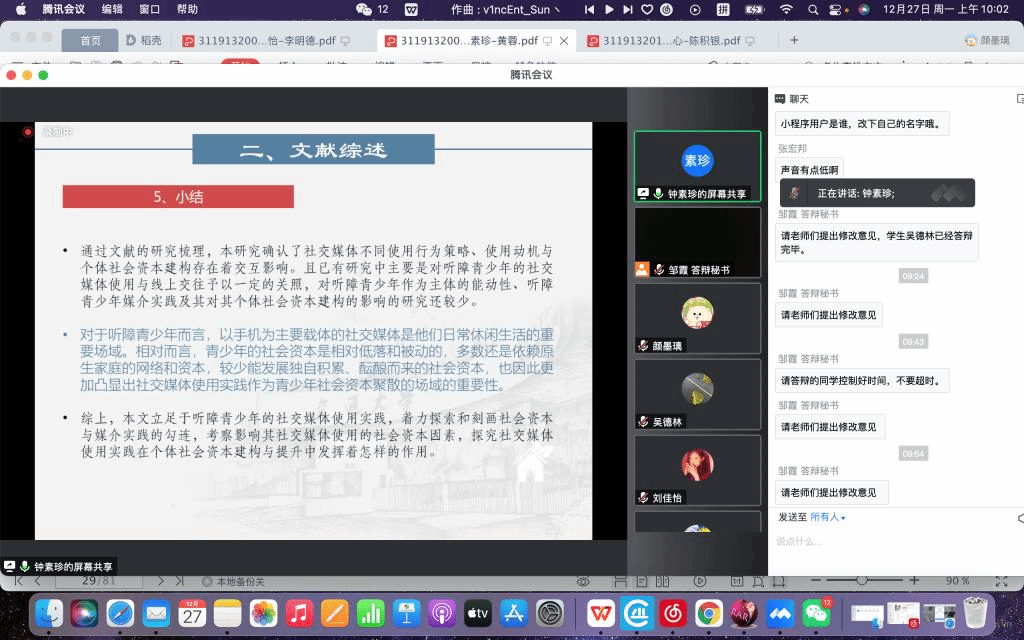Open a new tab with plus button
This screenshot has width=1024, height=640.
coord(794,41)
